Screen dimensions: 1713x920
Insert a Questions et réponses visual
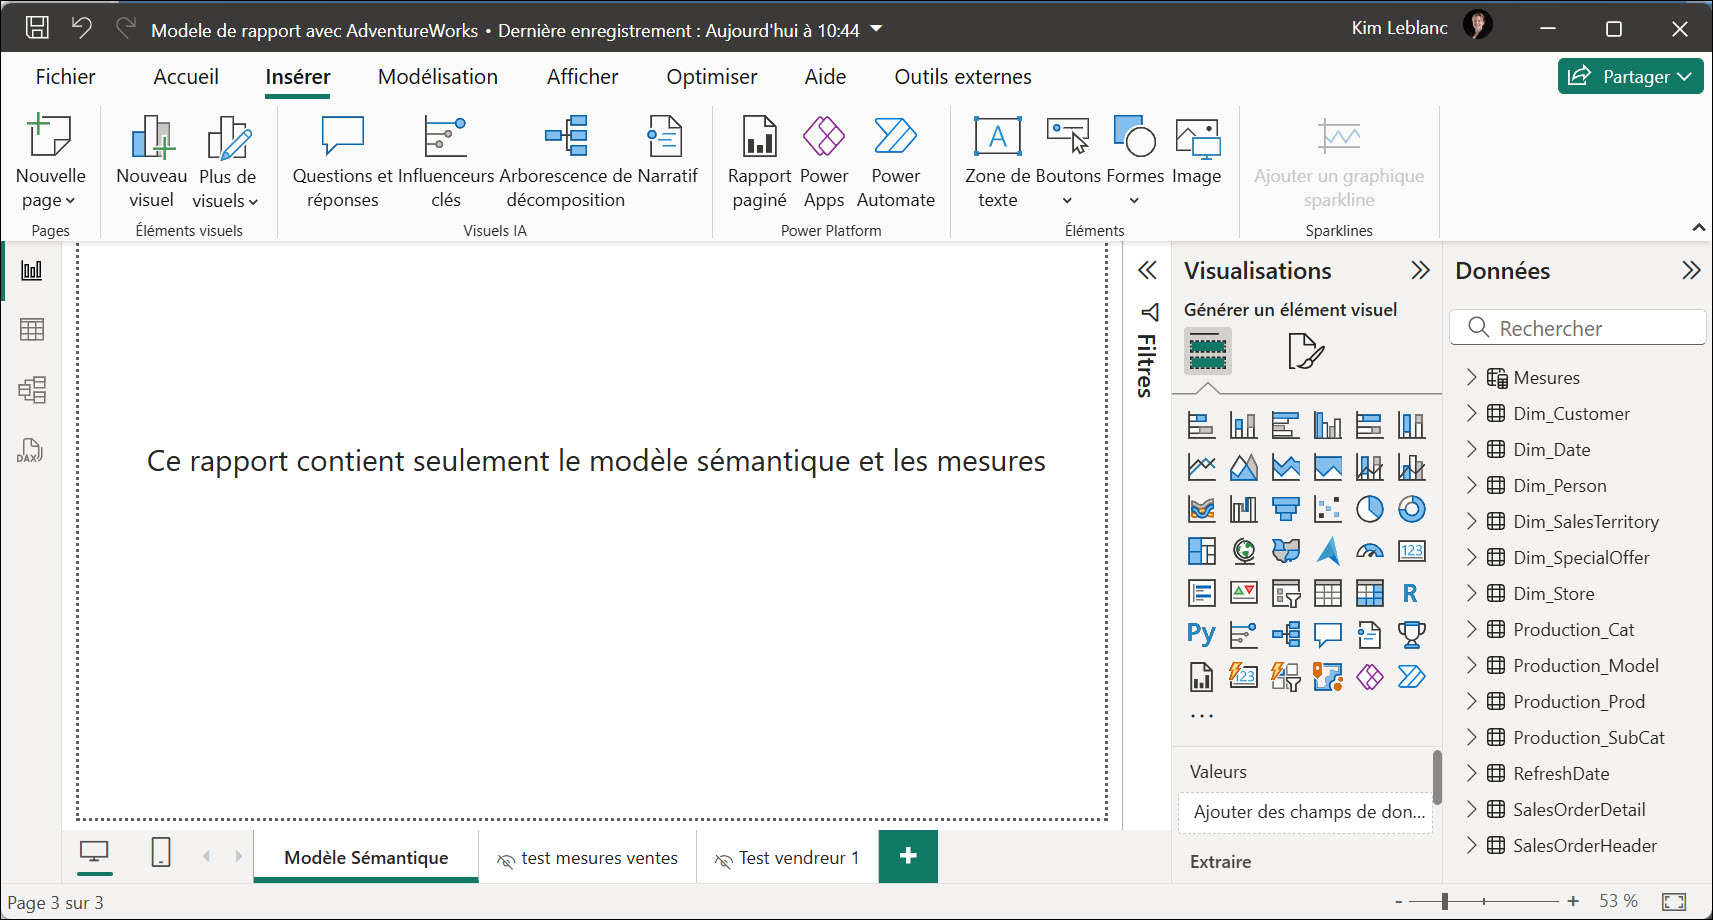343,161
